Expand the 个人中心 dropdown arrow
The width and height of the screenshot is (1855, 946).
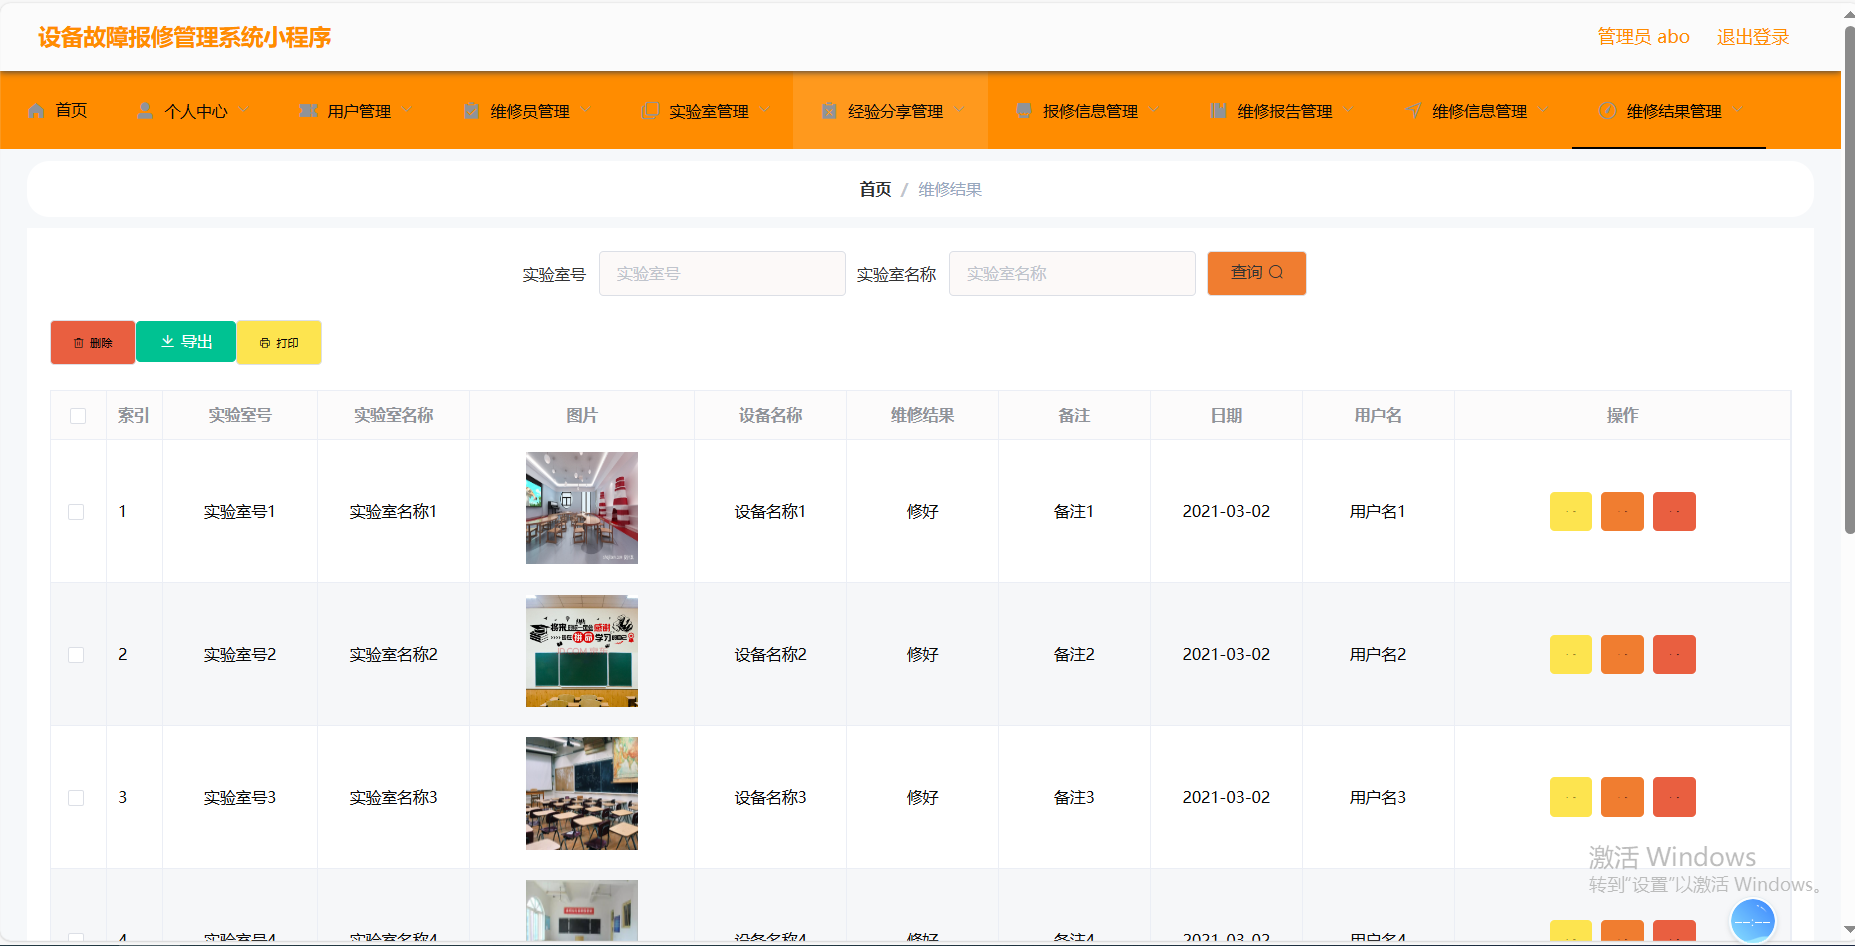pos(244,110)
